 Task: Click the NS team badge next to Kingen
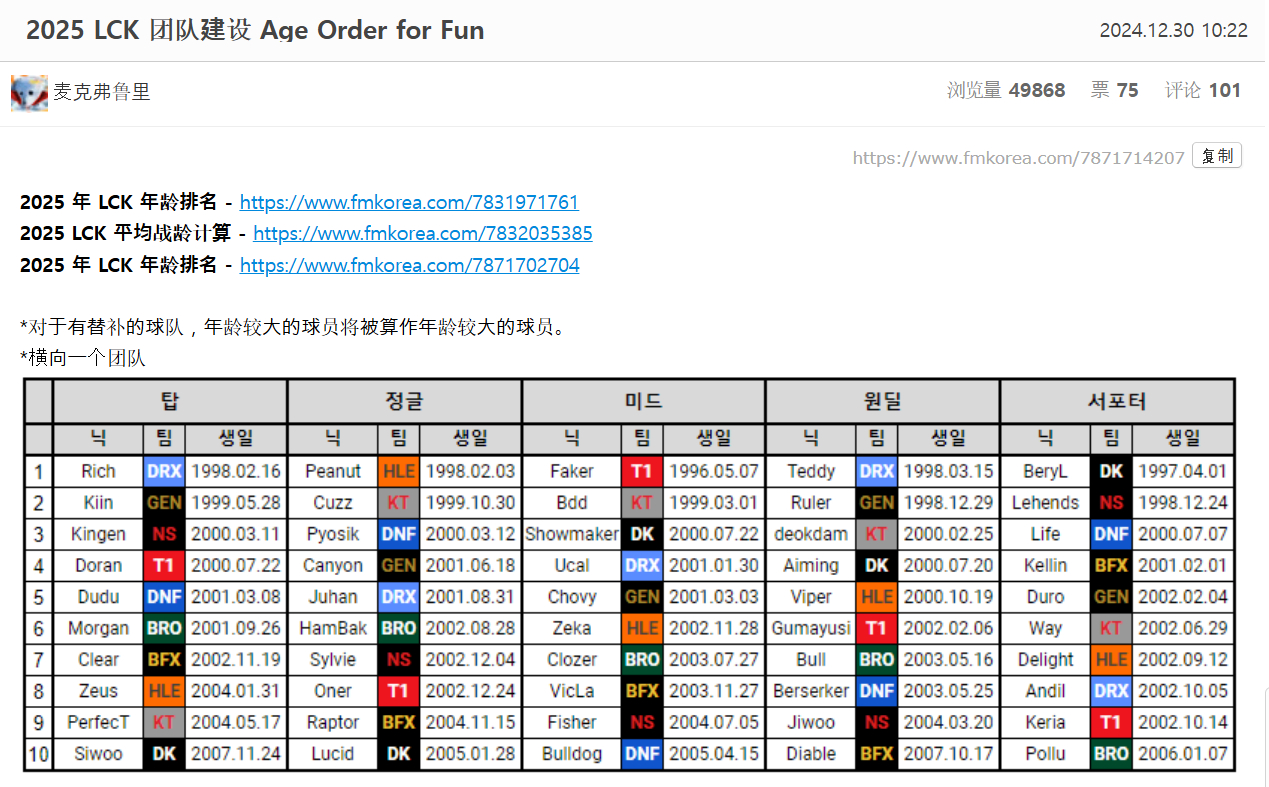164,534
